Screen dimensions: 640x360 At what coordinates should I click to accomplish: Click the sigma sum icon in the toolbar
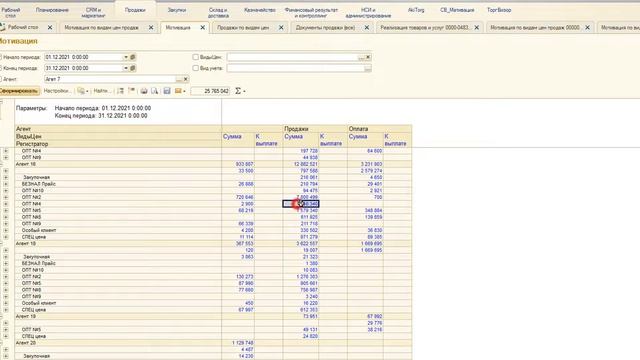[x=239, y=91]
